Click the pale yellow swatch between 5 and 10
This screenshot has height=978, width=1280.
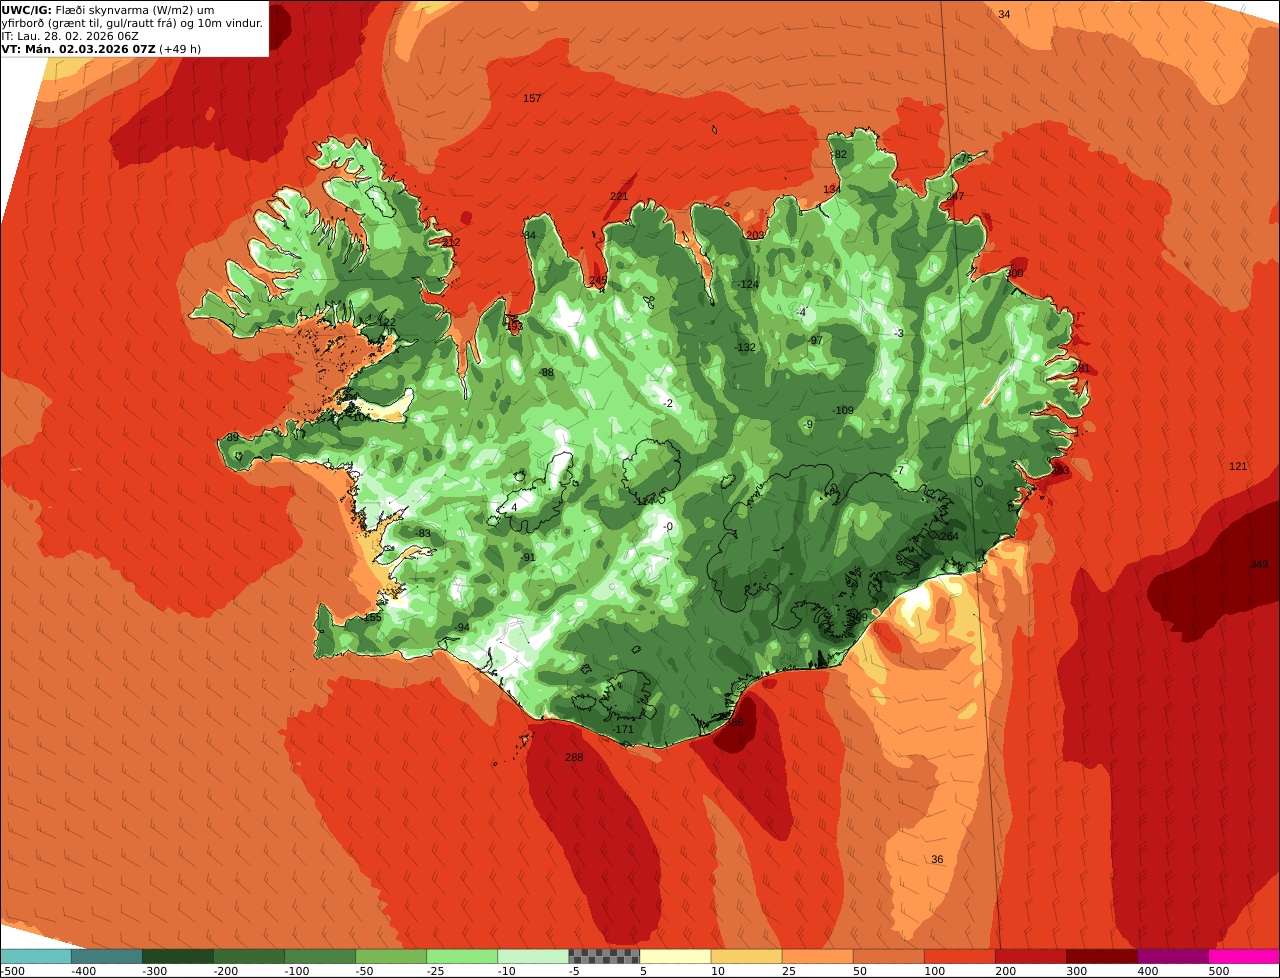click(x=675, y=956)
